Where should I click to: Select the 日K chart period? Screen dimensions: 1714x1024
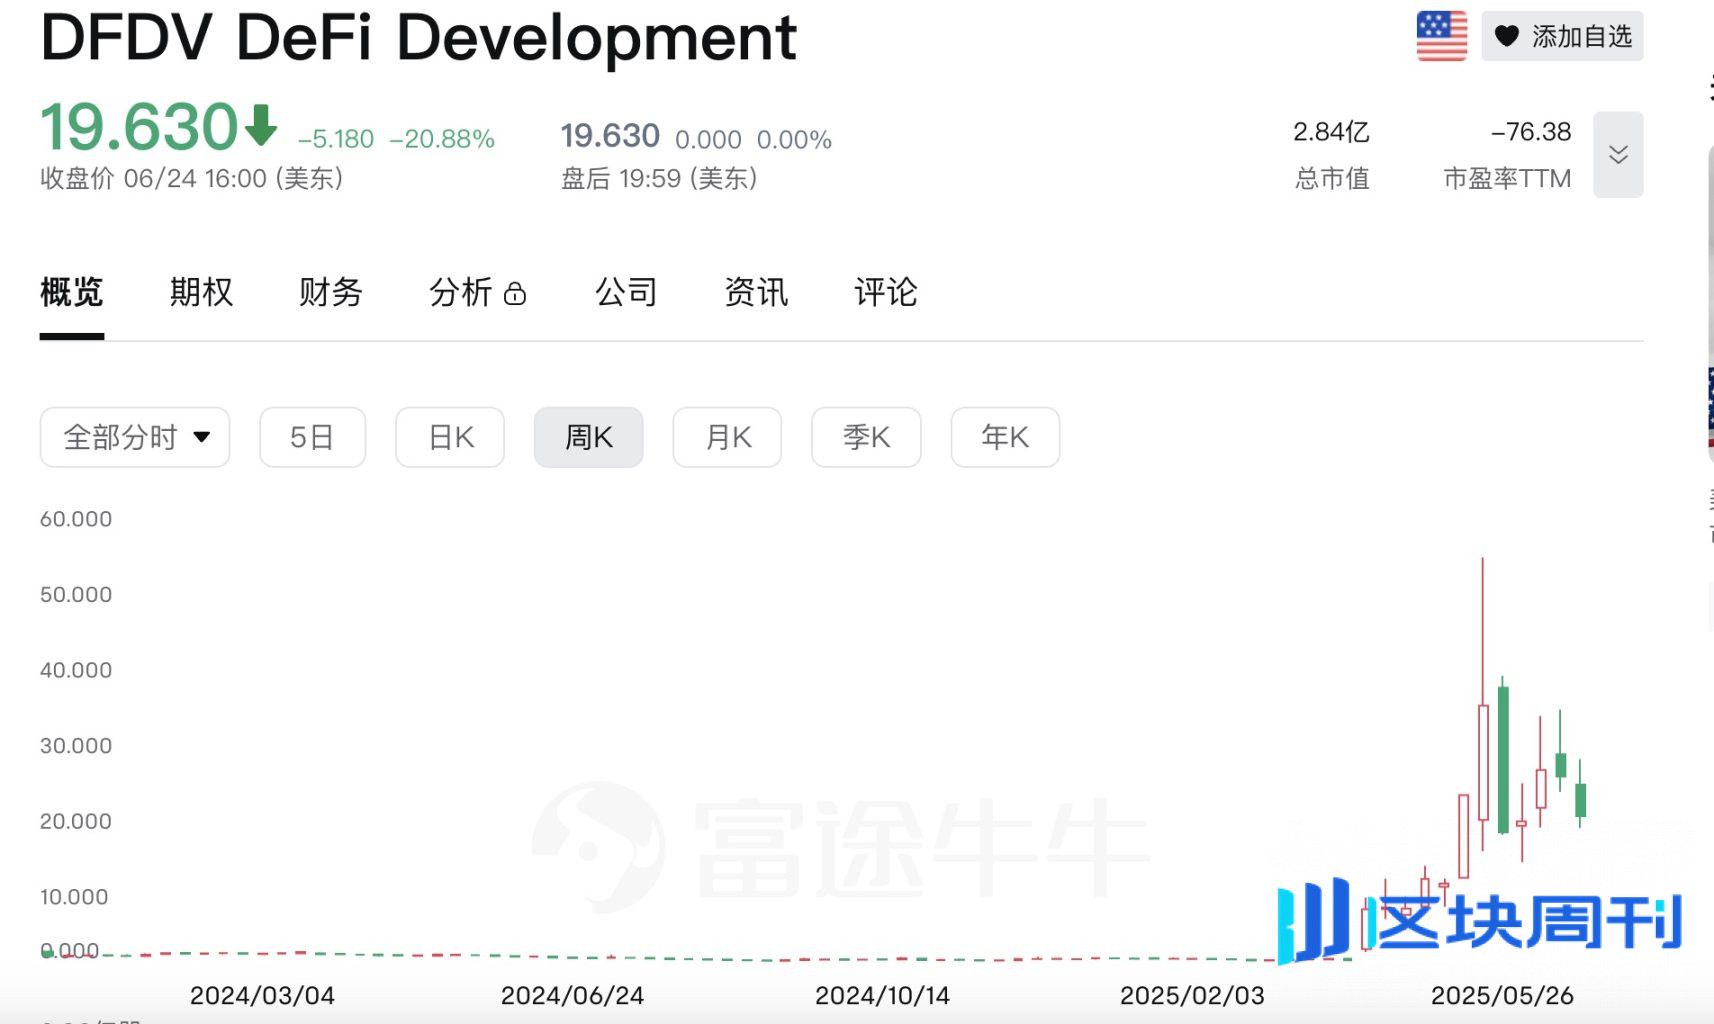click(x=450, y=437)
